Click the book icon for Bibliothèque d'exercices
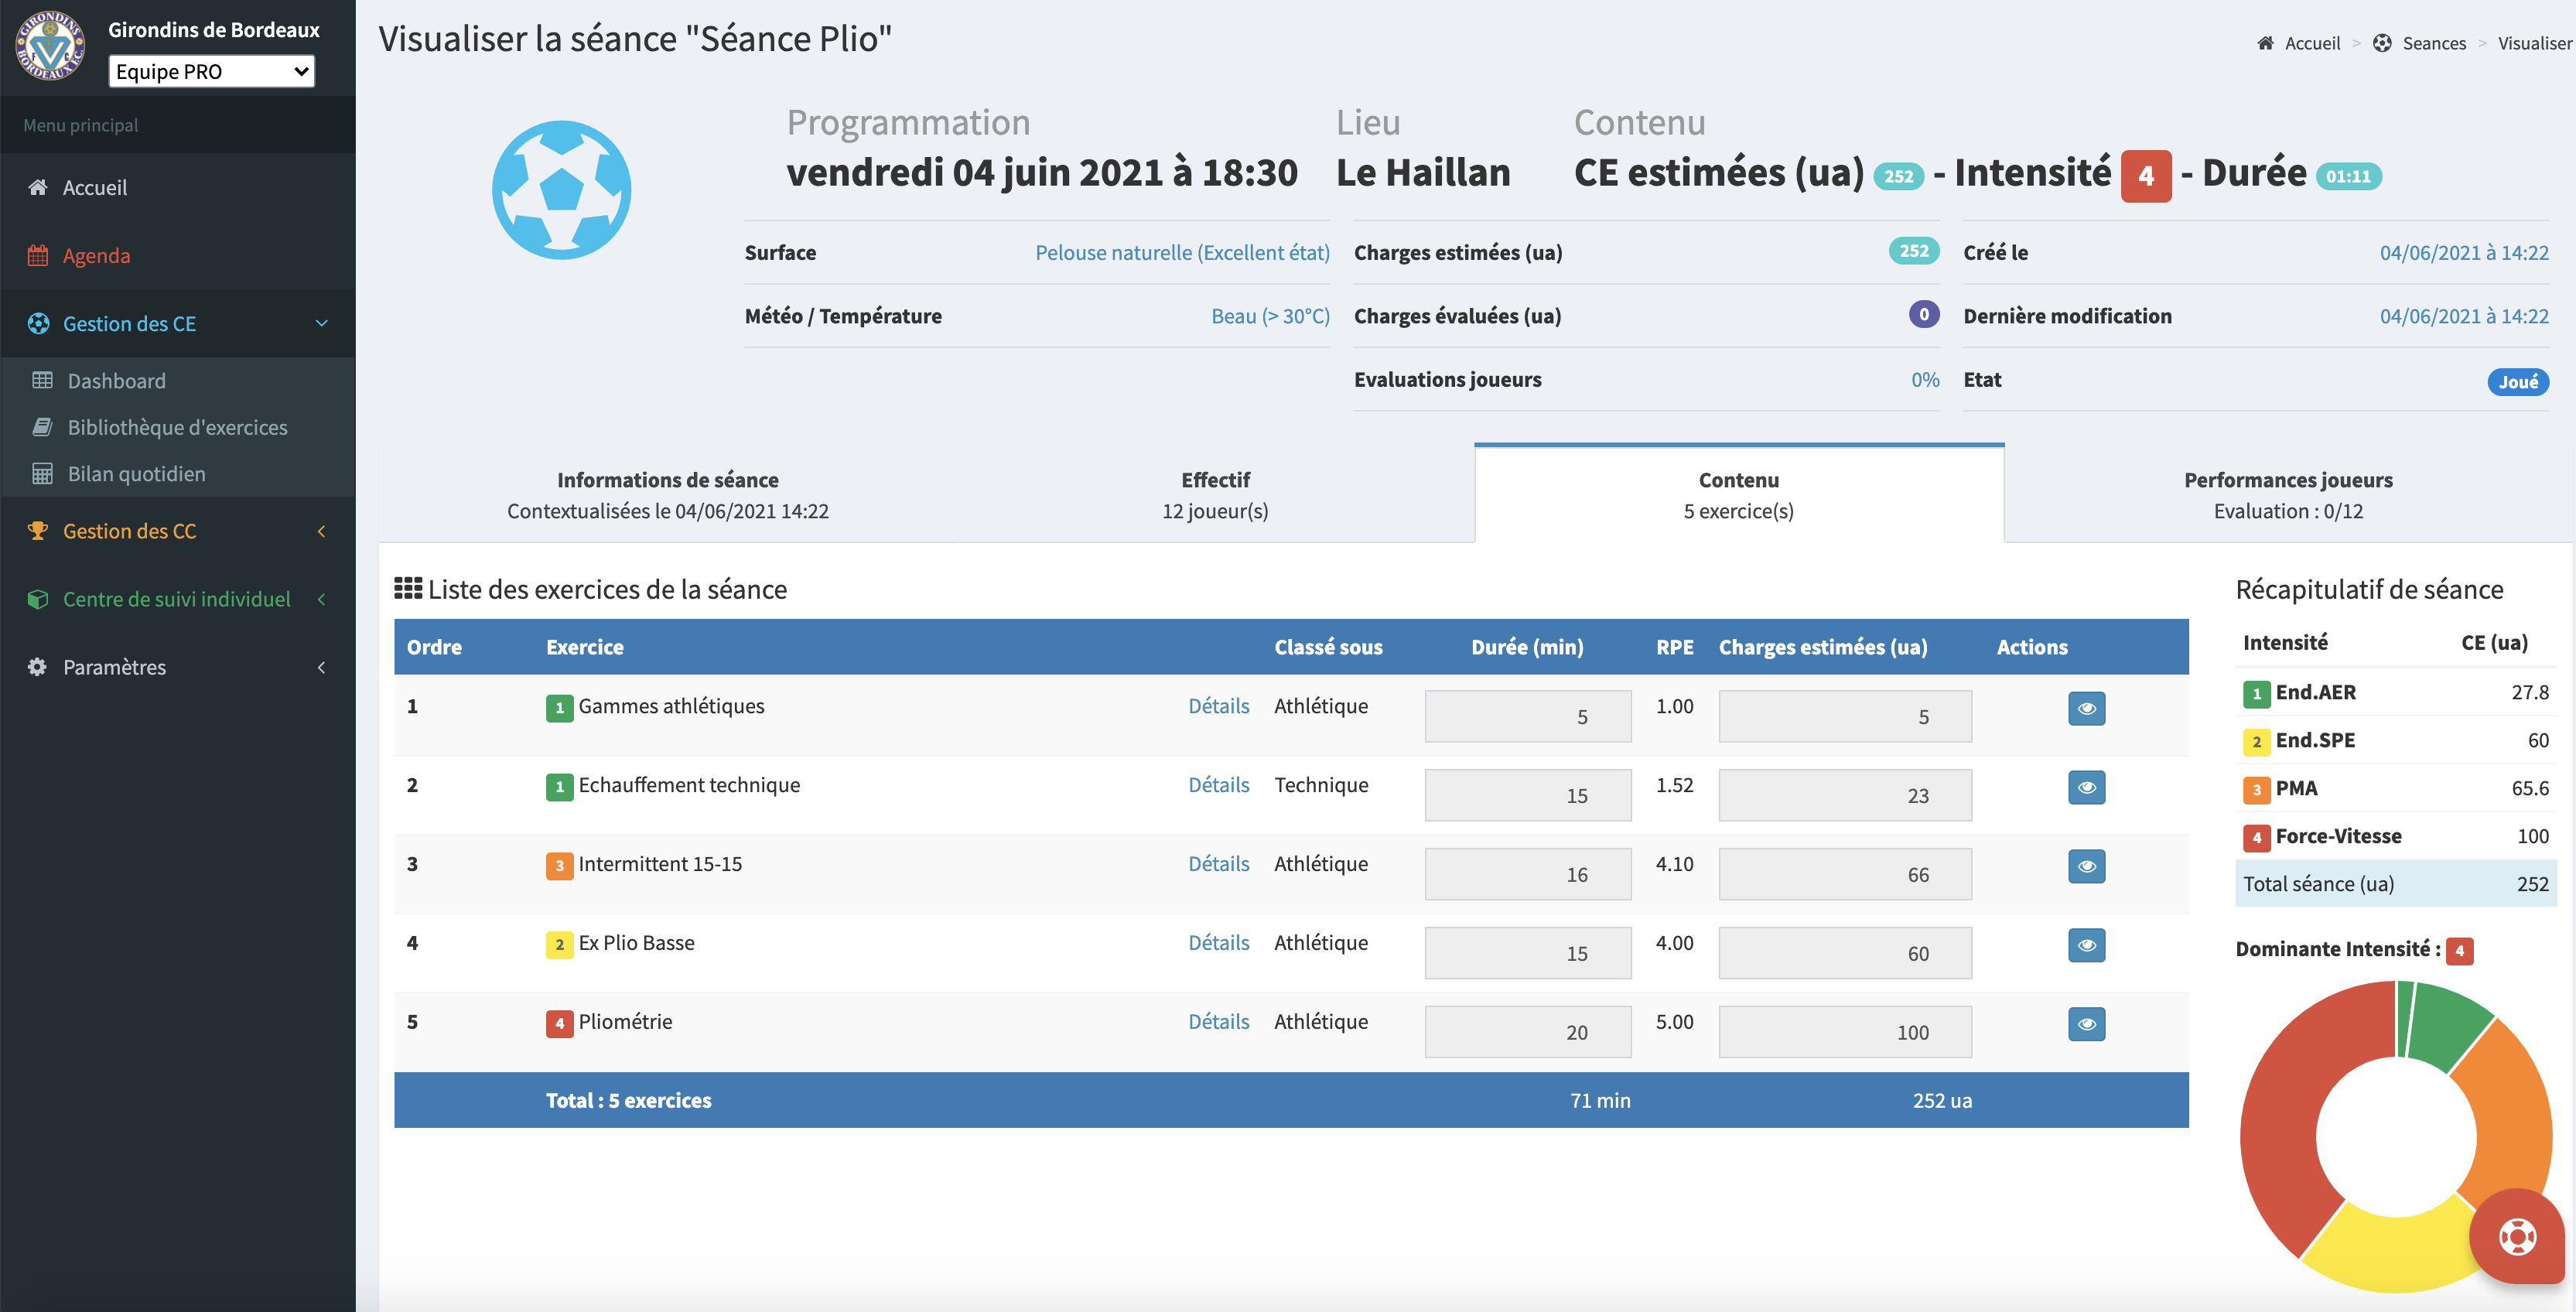 pyautogui.click(x=42, y=427)
